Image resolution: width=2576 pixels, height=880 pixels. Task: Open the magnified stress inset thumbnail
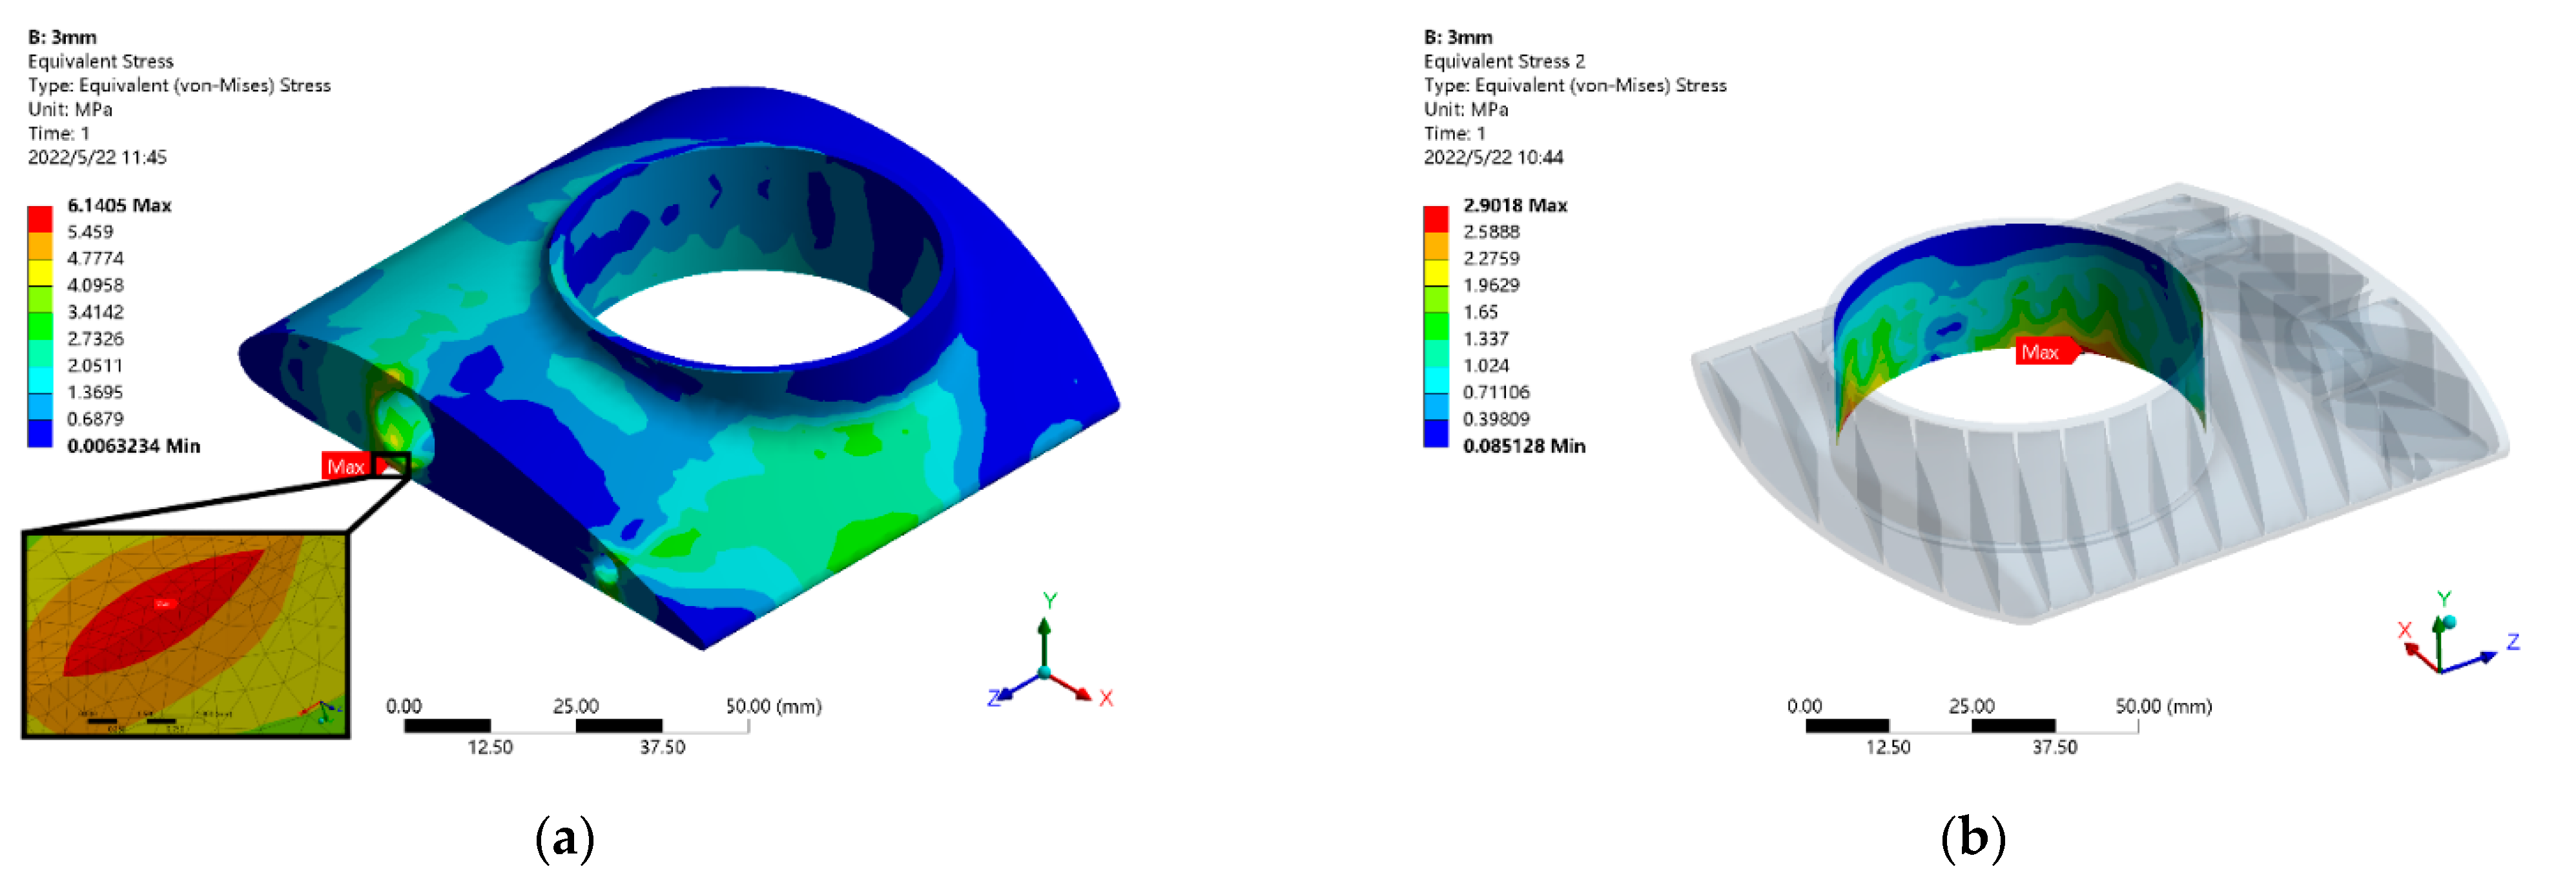click(186, 635)
